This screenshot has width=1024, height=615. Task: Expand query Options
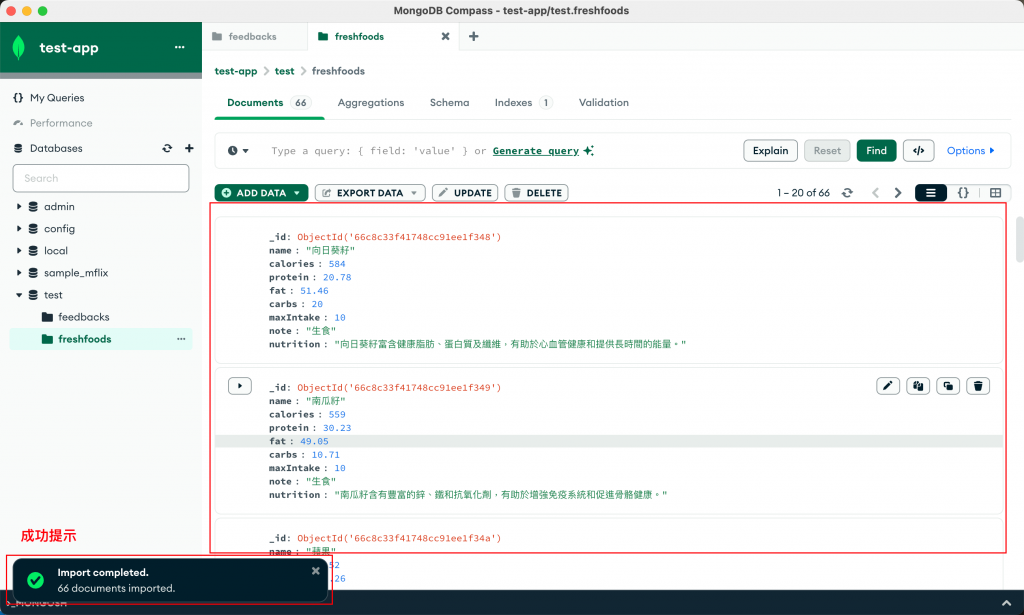coord(971,151)
